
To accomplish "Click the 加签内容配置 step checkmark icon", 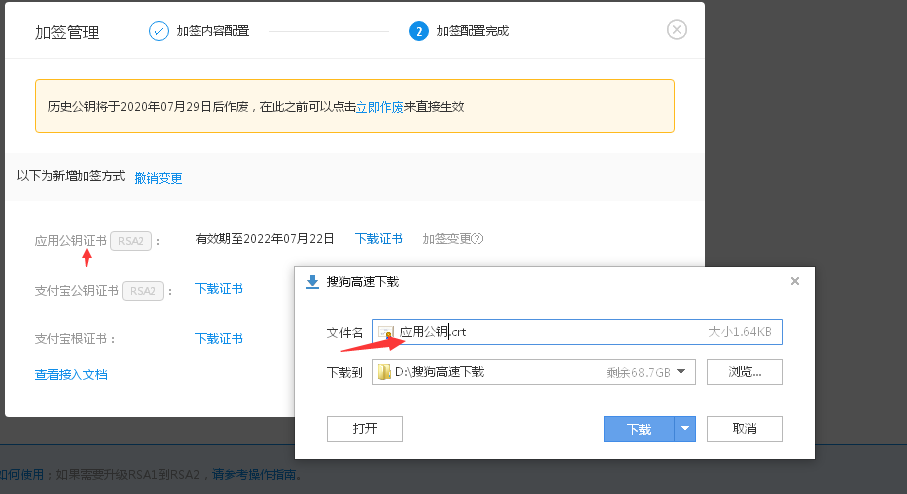I will [x=158, y=31].
